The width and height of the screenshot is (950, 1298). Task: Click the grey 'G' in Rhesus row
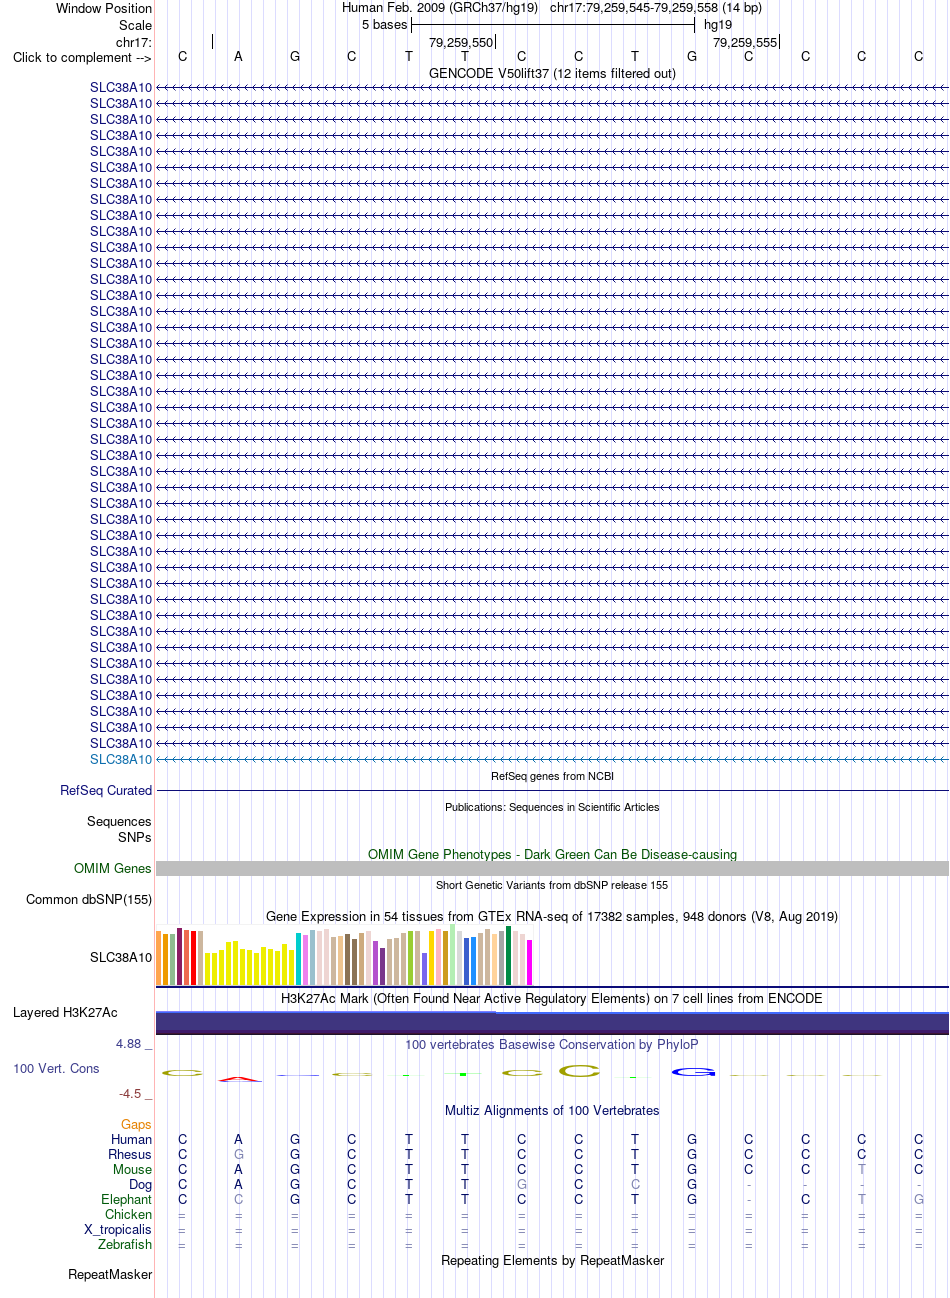tap(238, 1154)
